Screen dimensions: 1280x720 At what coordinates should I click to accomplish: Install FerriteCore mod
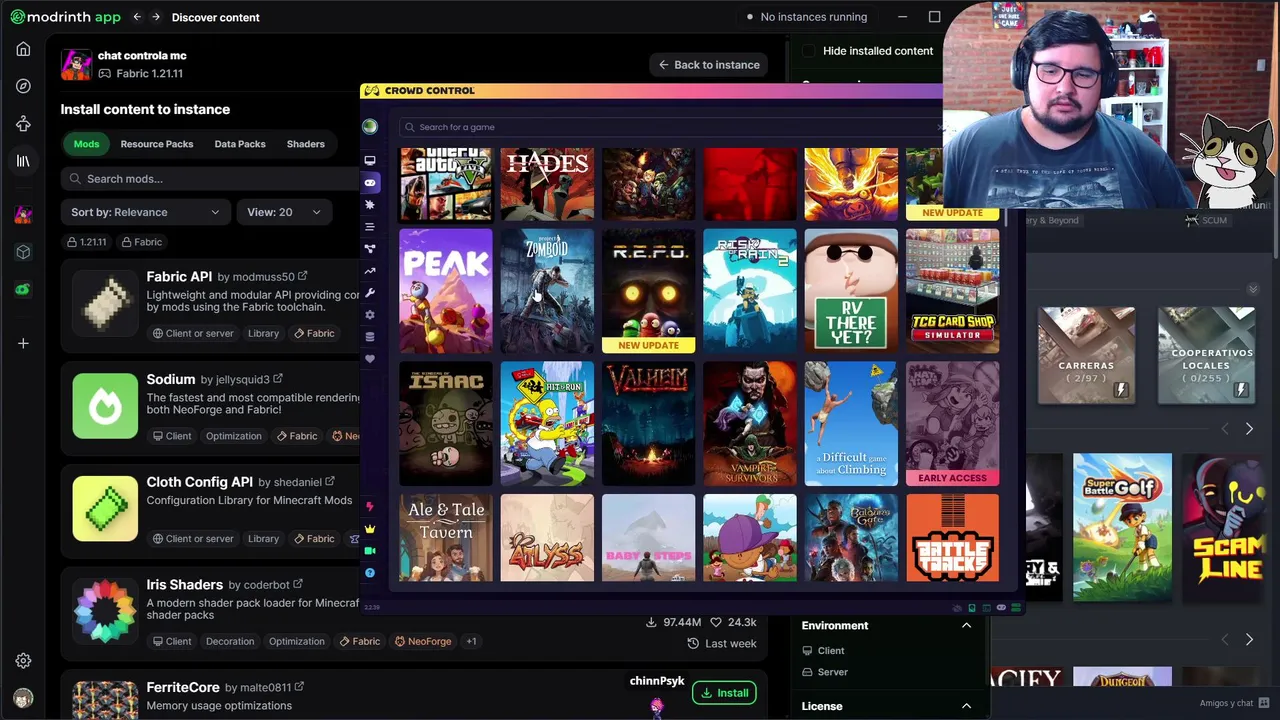pos(724,693)
